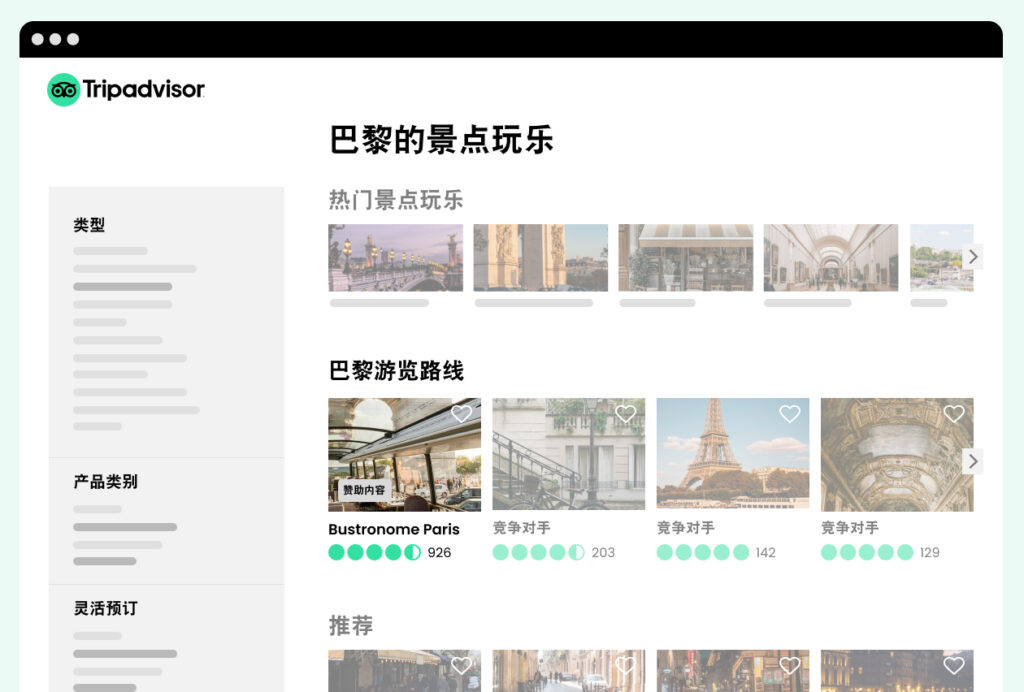Heart the third 推荐 card

coord(790,665)
